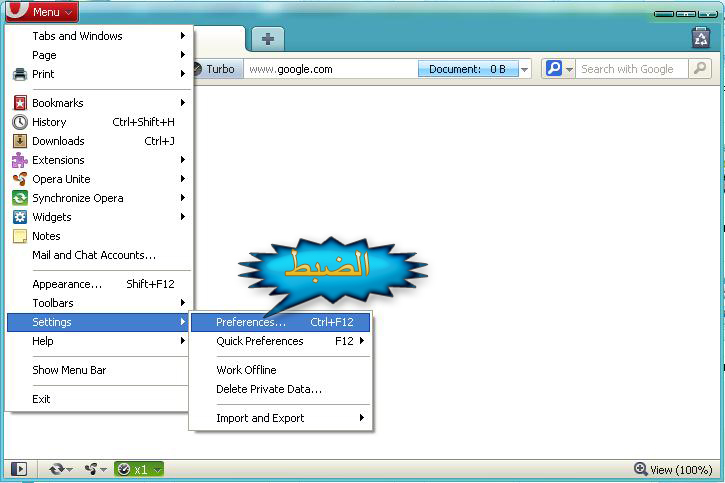Click the History entry text
The image size is (725, 483).
pyautogui.click(x=49, y=122)
